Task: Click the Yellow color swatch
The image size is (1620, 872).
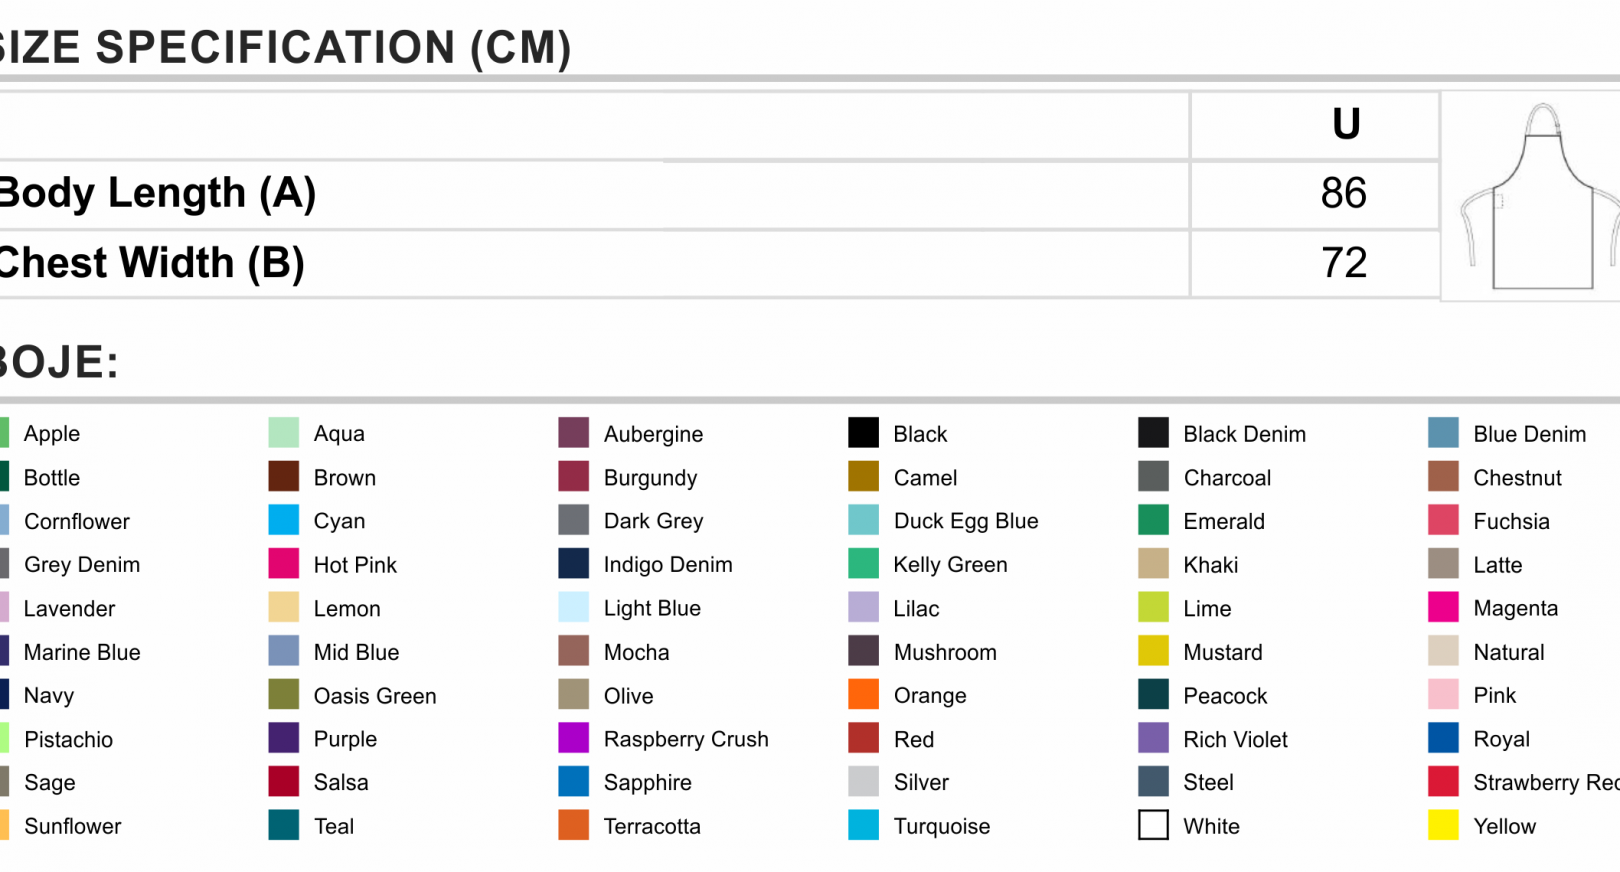Action: [x=1444, y=825]
